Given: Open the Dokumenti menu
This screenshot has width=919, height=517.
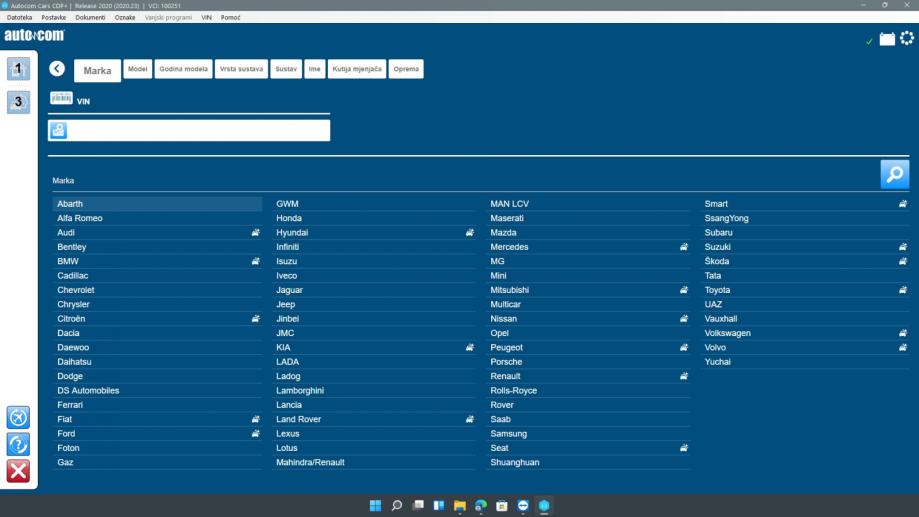Looking at the screenshot, I should pyautogui.click(x=90, y=18).
